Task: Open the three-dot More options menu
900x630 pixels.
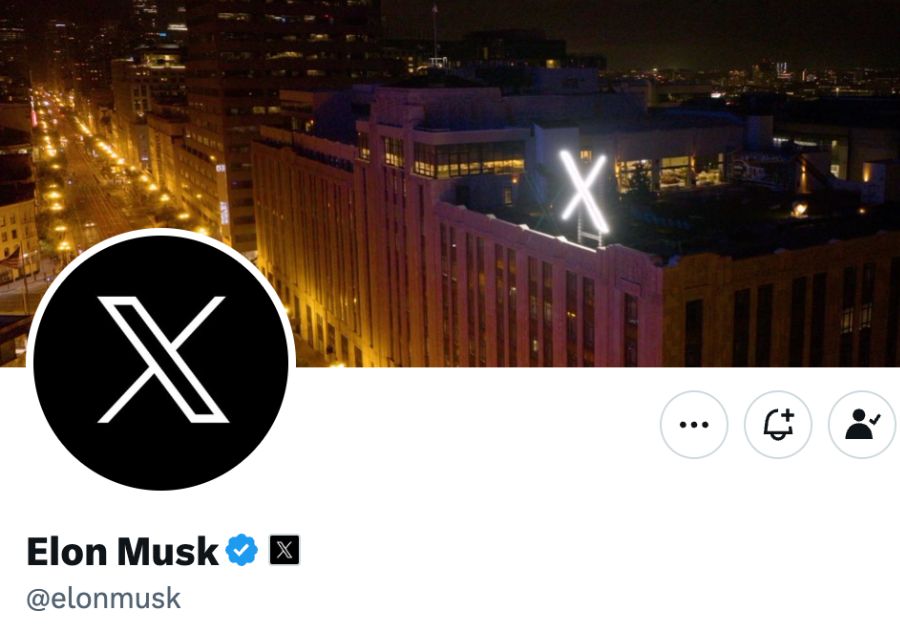Action: [x=694, y=425]
